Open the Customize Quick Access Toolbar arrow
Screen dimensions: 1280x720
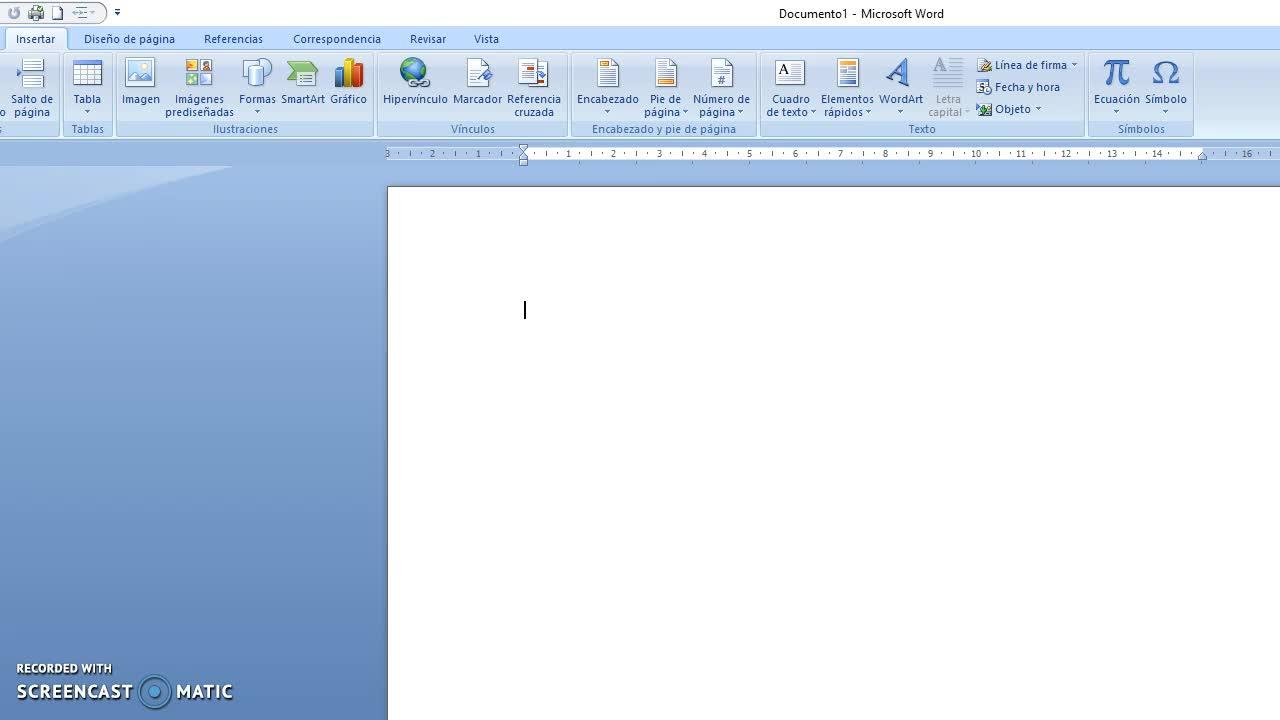(x=117, y=13)
